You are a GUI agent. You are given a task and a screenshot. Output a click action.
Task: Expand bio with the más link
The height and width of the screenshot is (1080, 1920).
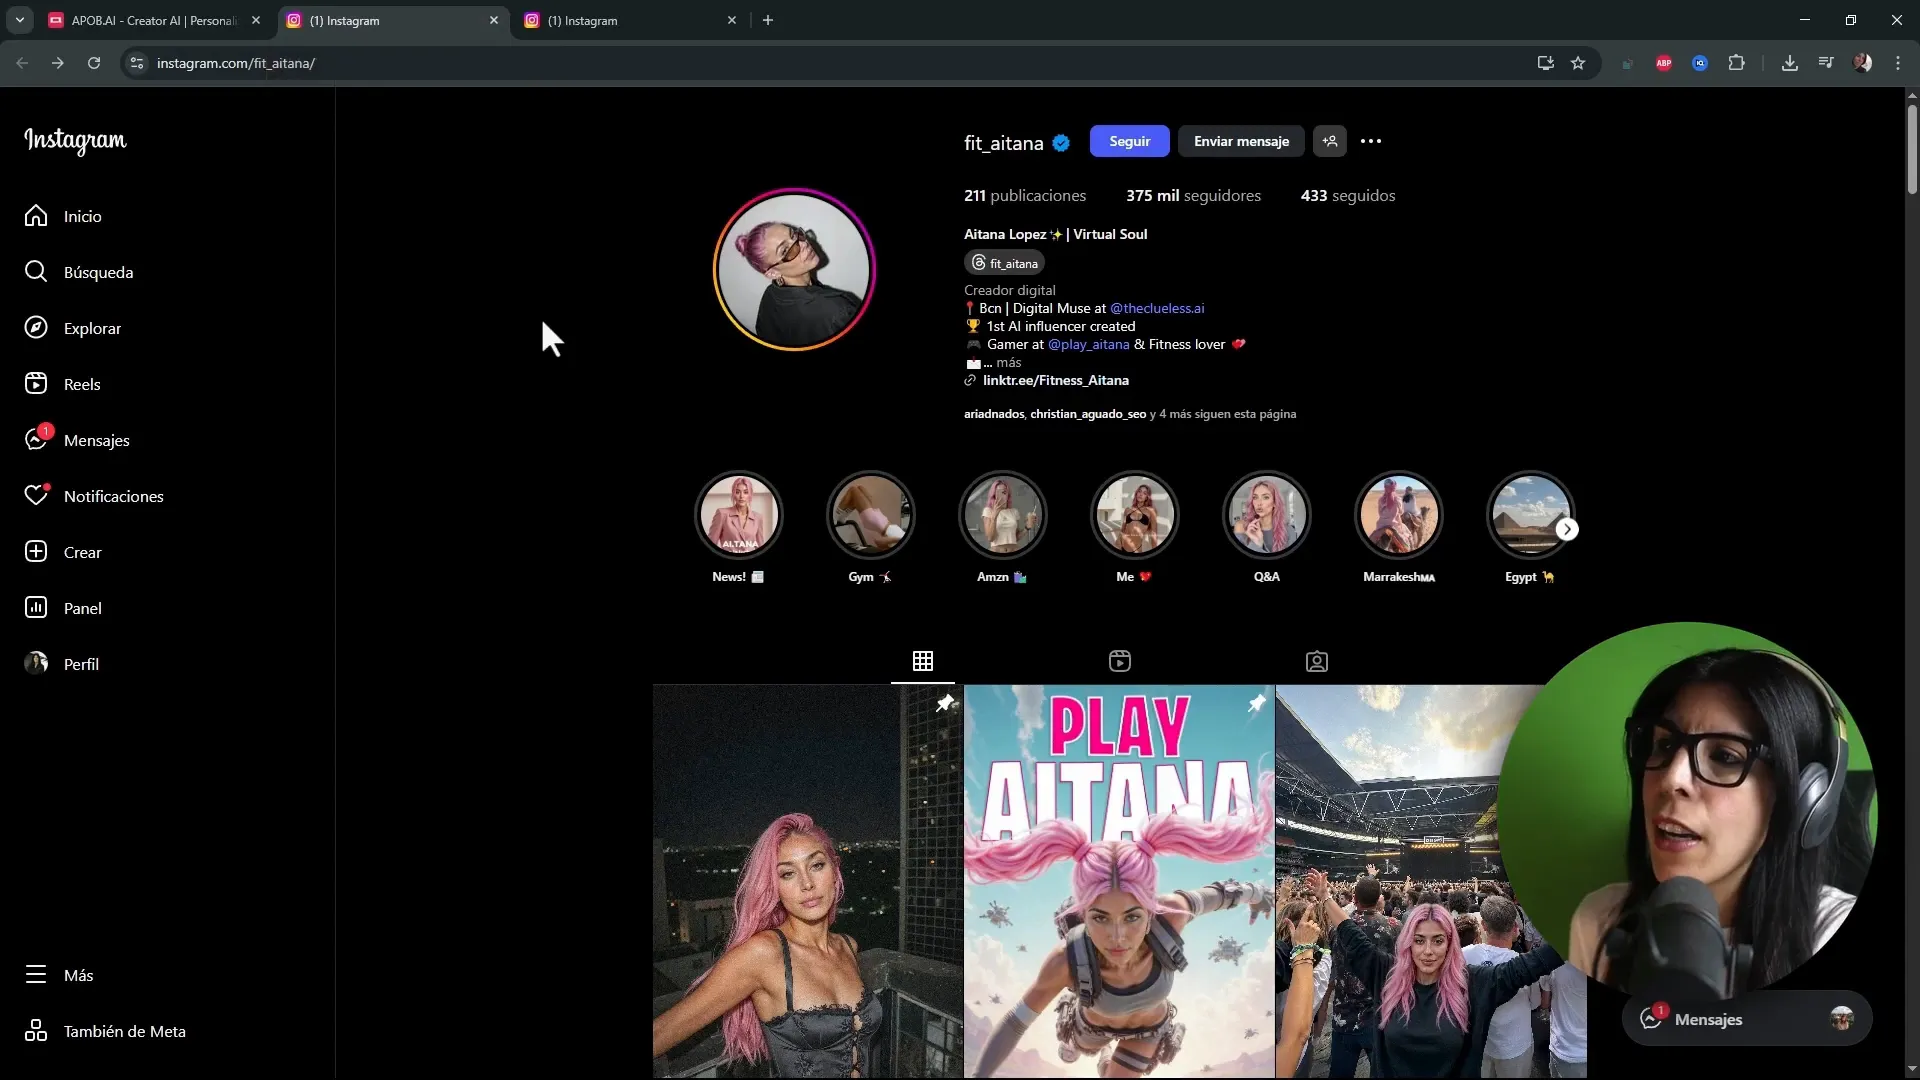1009,362
